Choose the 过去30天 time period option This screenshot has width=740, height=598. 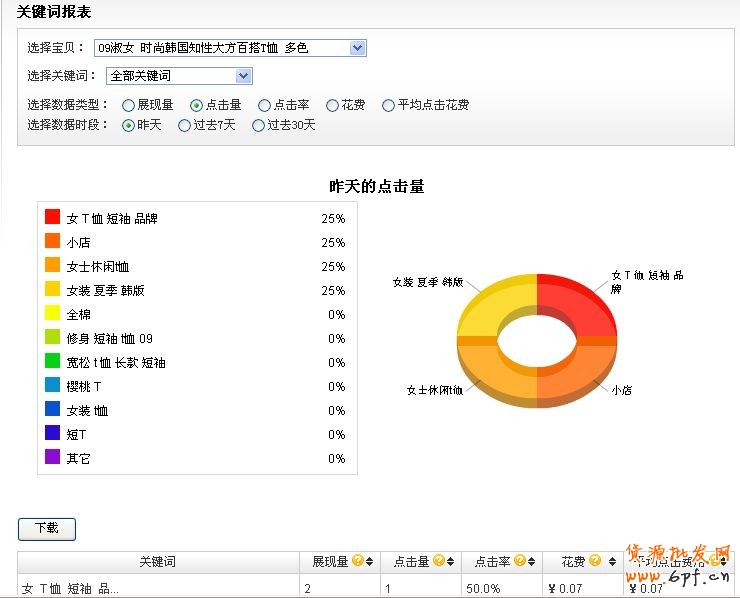(x=258, y=126)
